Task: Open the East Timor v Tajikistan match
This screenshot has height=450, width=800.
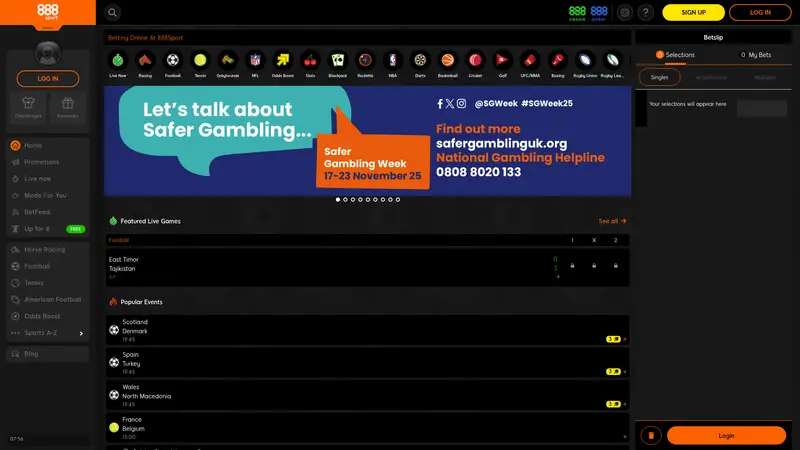Action: [367, 268]
